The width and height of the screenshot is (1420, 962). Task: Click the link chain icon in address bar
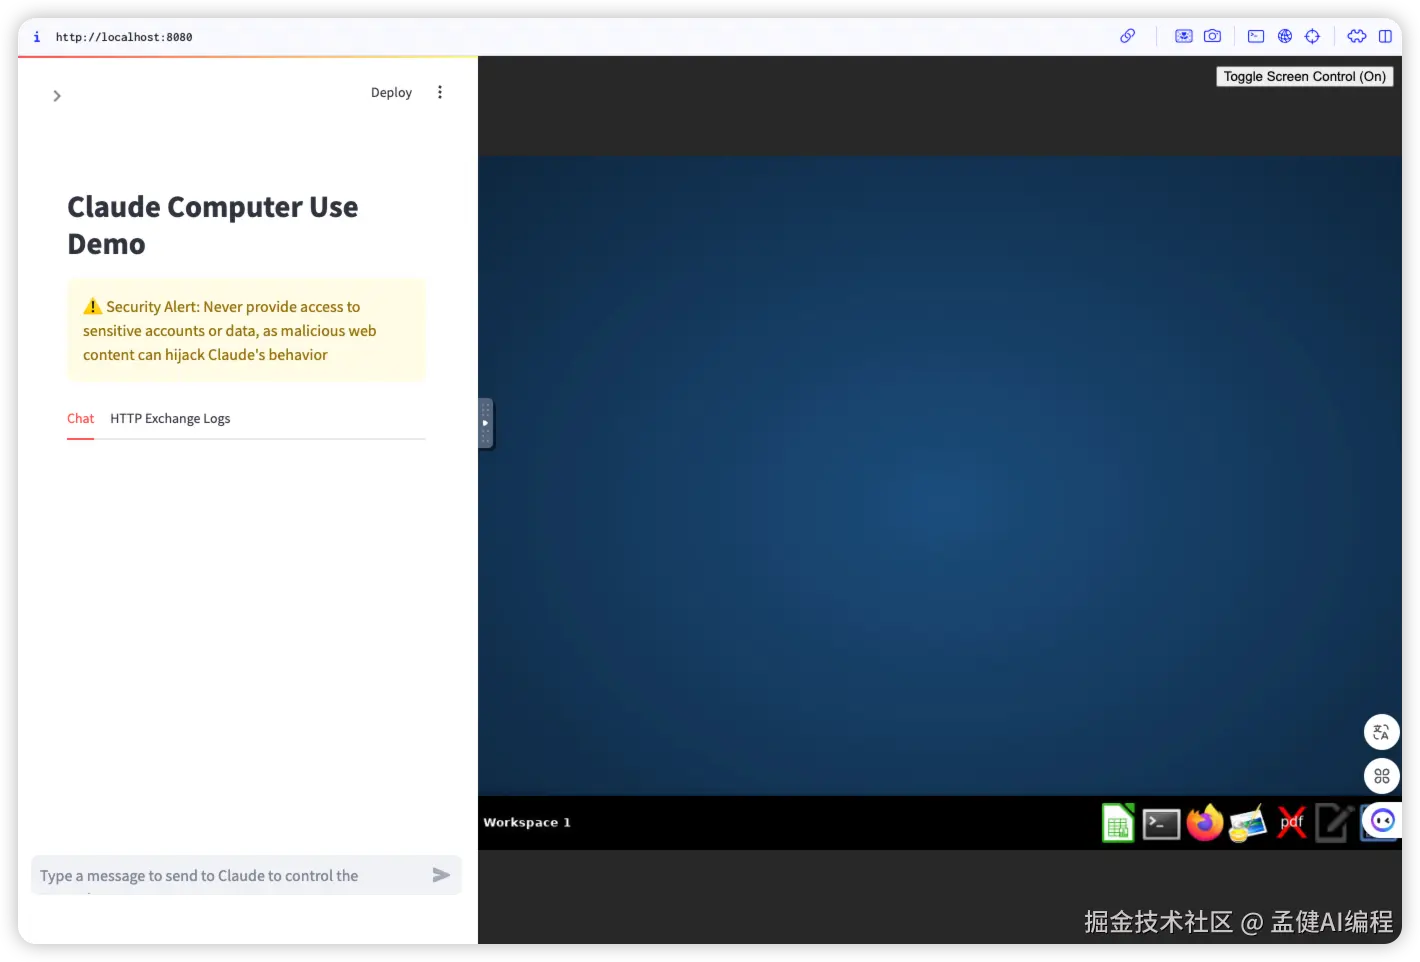(1127, 36)
